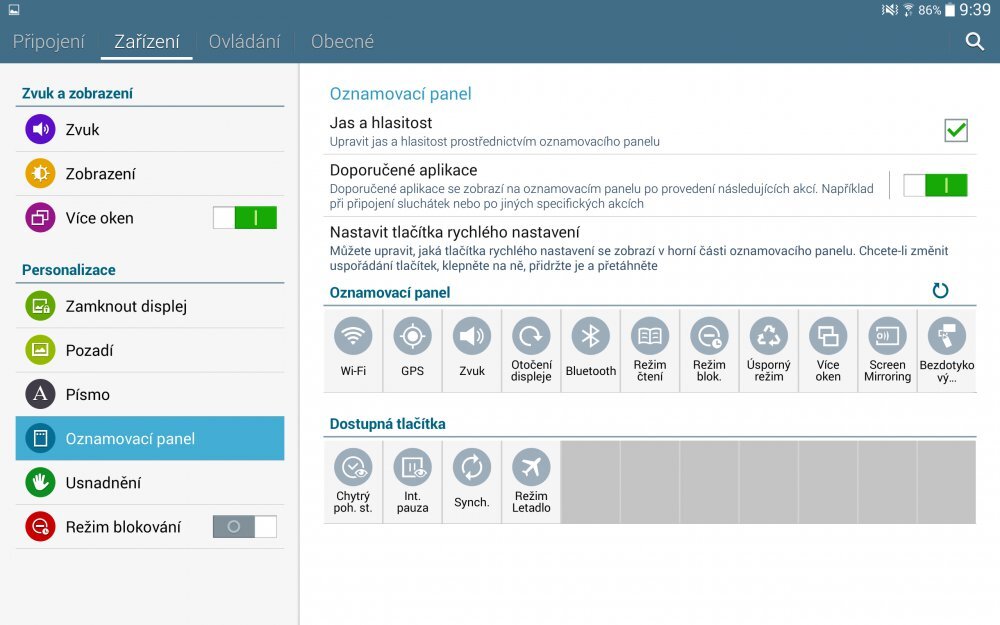The width and height of the screenshot is (1000, 625).
Task: Uncheck the Jas a hlasitost checkbox
Action: tap(956, 130)
